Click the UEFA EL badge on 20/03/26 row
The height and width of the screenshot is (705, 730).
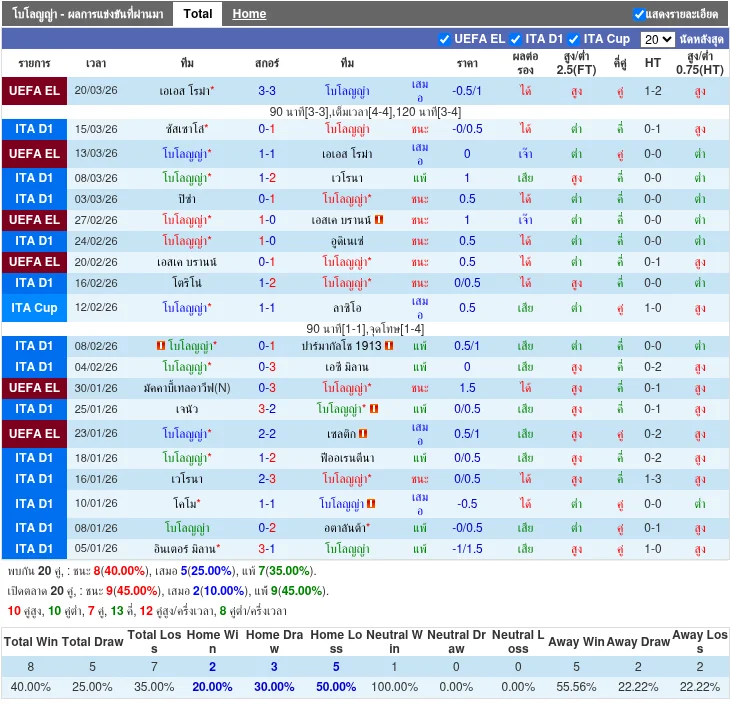[34, 90]
